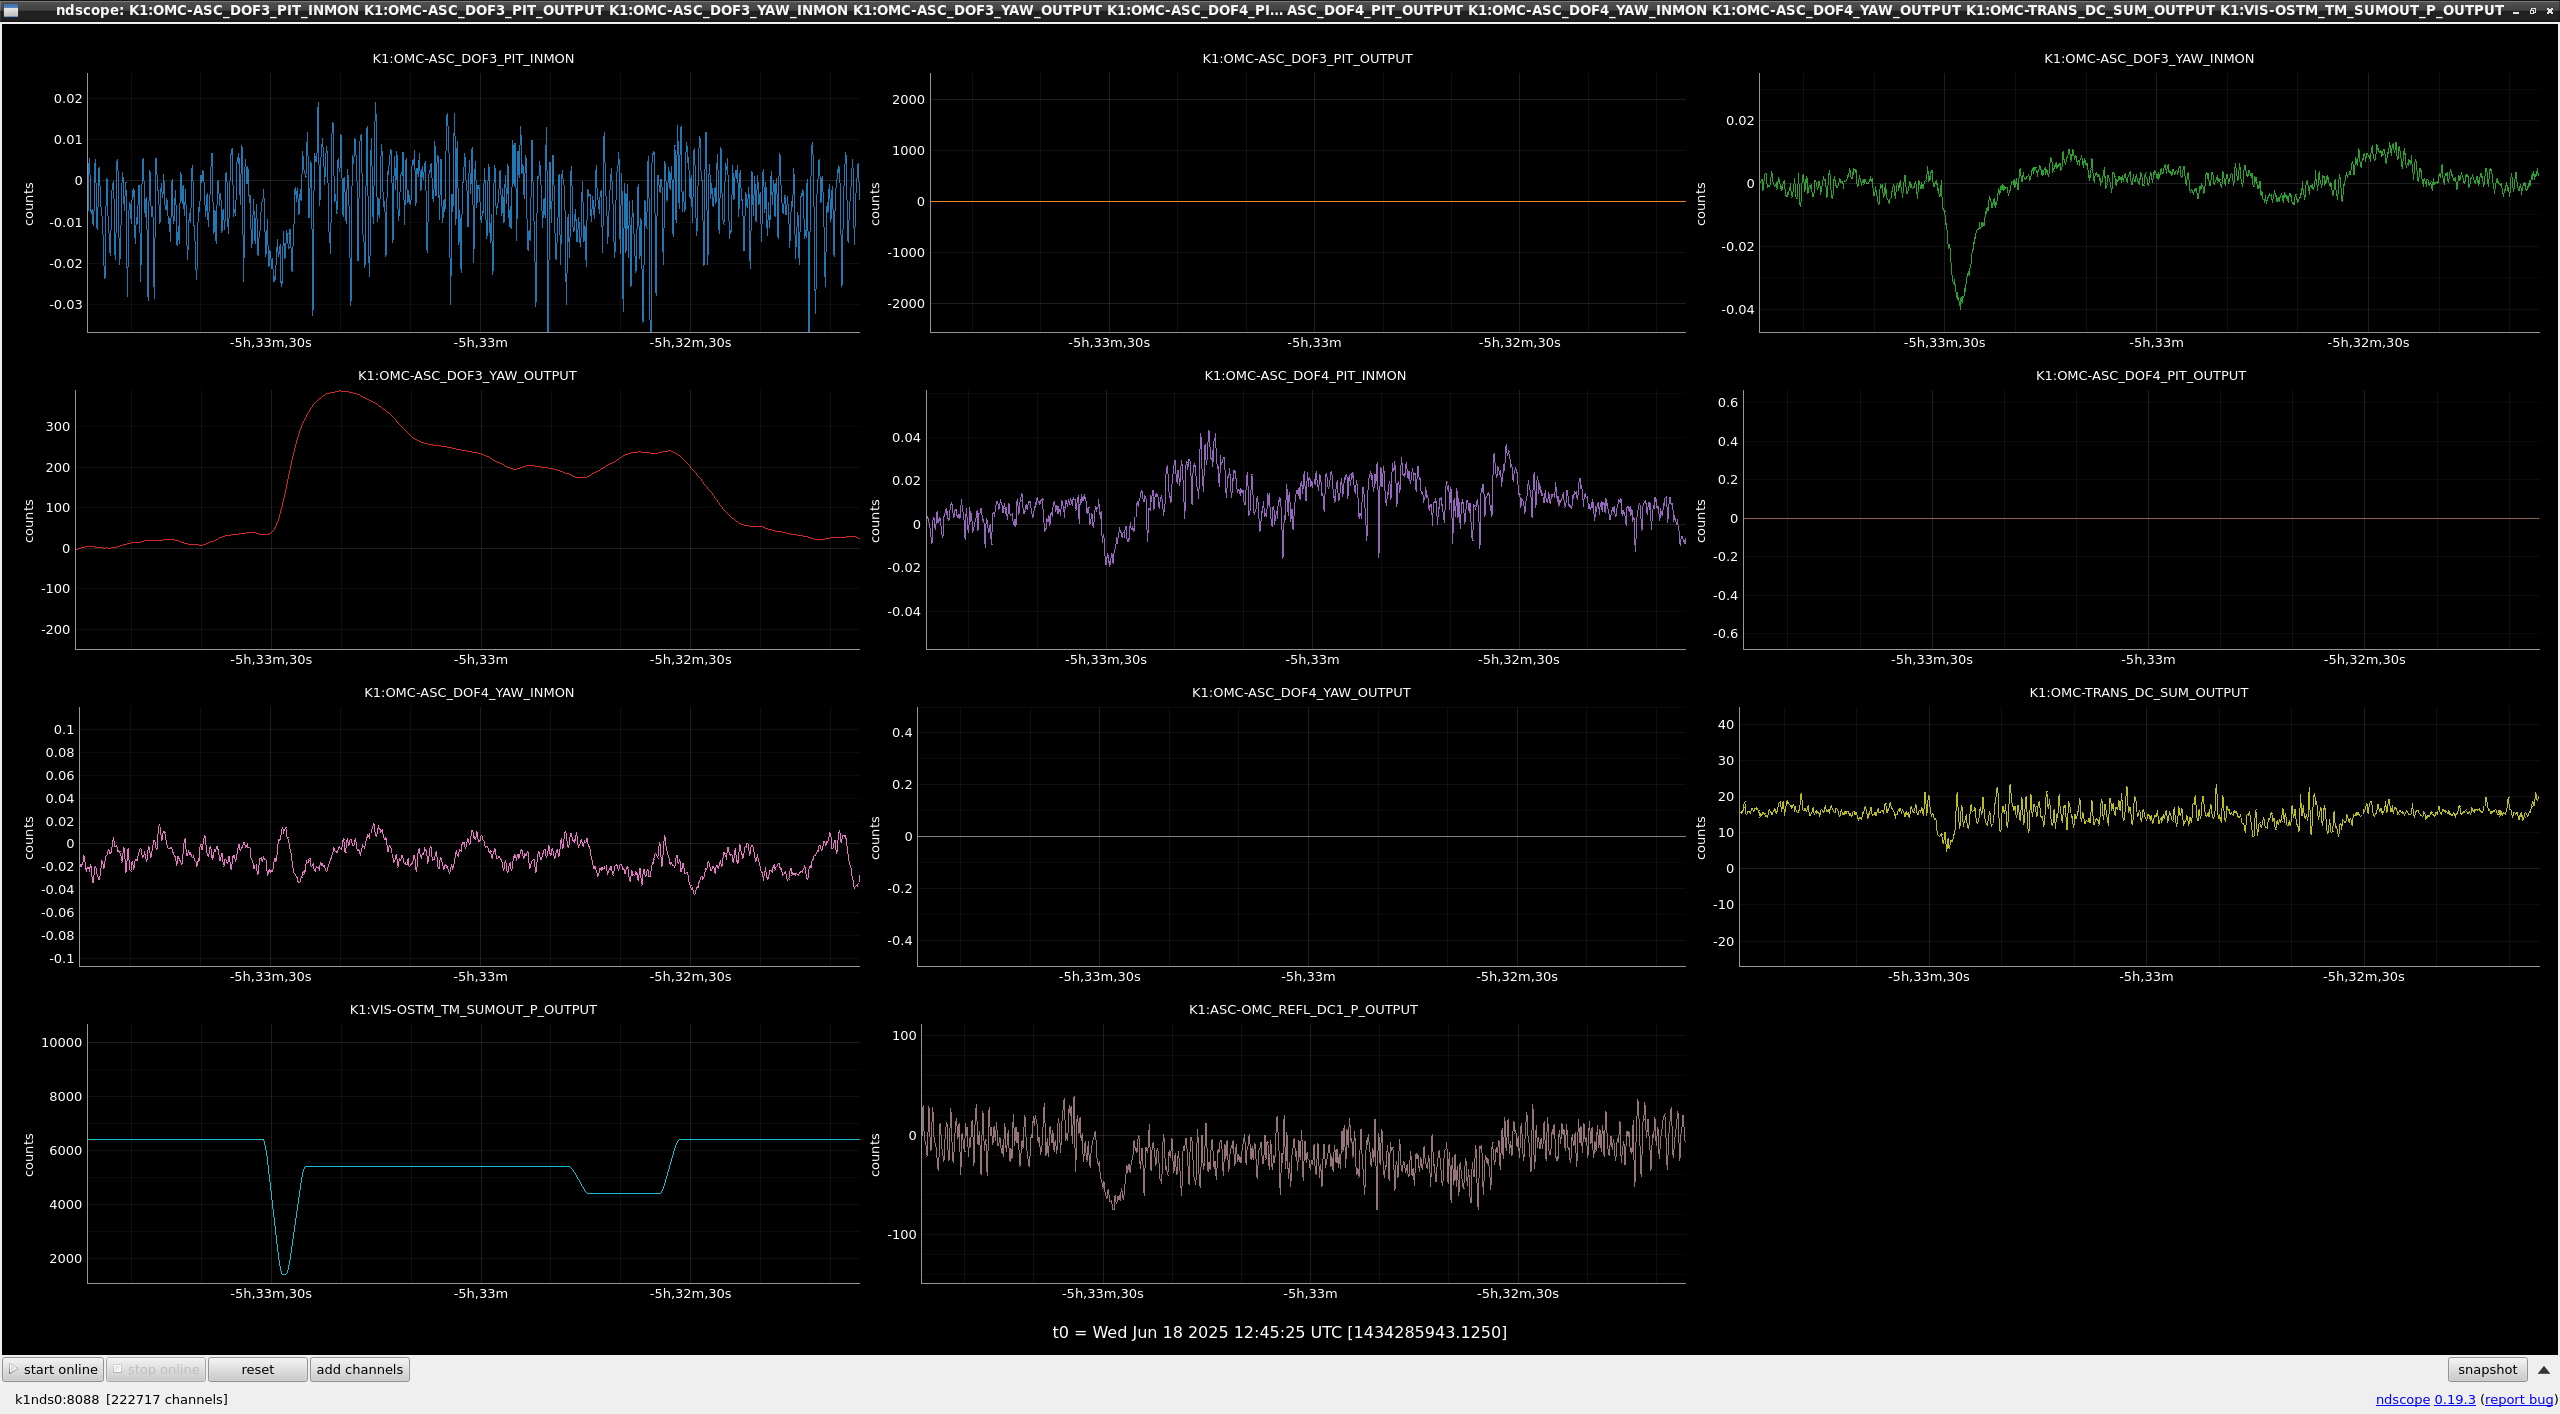The width and height of the screenshot is (2560, 1414).
Task: Select the K1:OMC-ASC_DOF4_PIT_OUTPUT plot title
Action: click(x=2141, y=375)
